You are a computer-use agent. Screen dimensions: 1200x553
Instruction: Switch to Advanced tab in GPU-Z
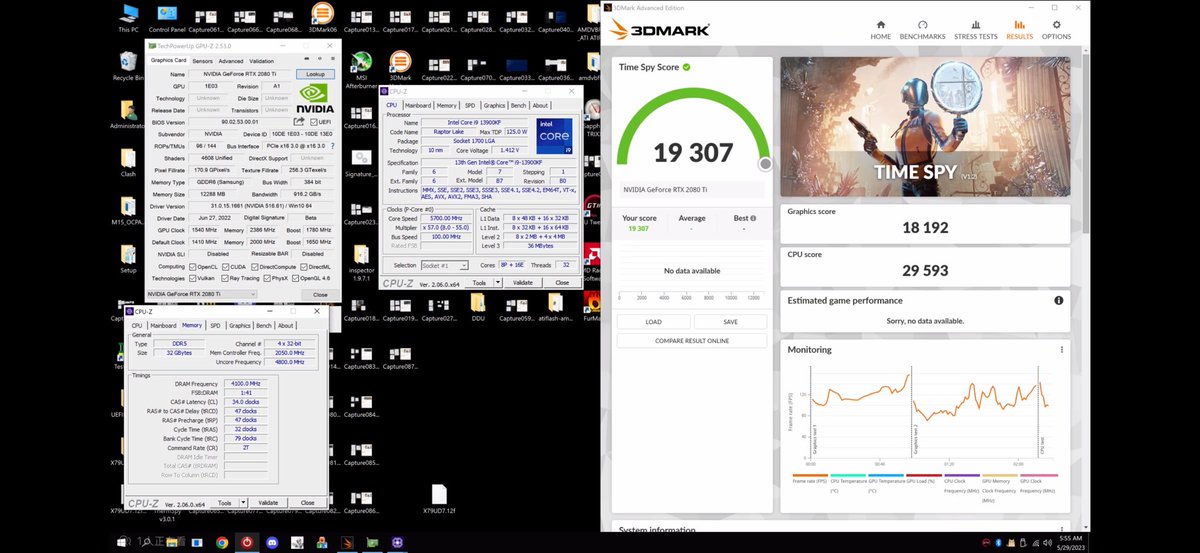point(231,61)
